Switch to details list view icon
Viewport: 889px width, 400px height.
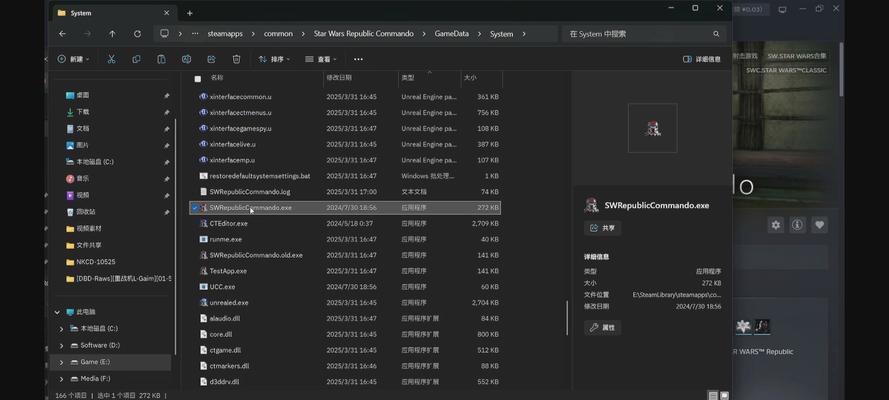point(712,395)
